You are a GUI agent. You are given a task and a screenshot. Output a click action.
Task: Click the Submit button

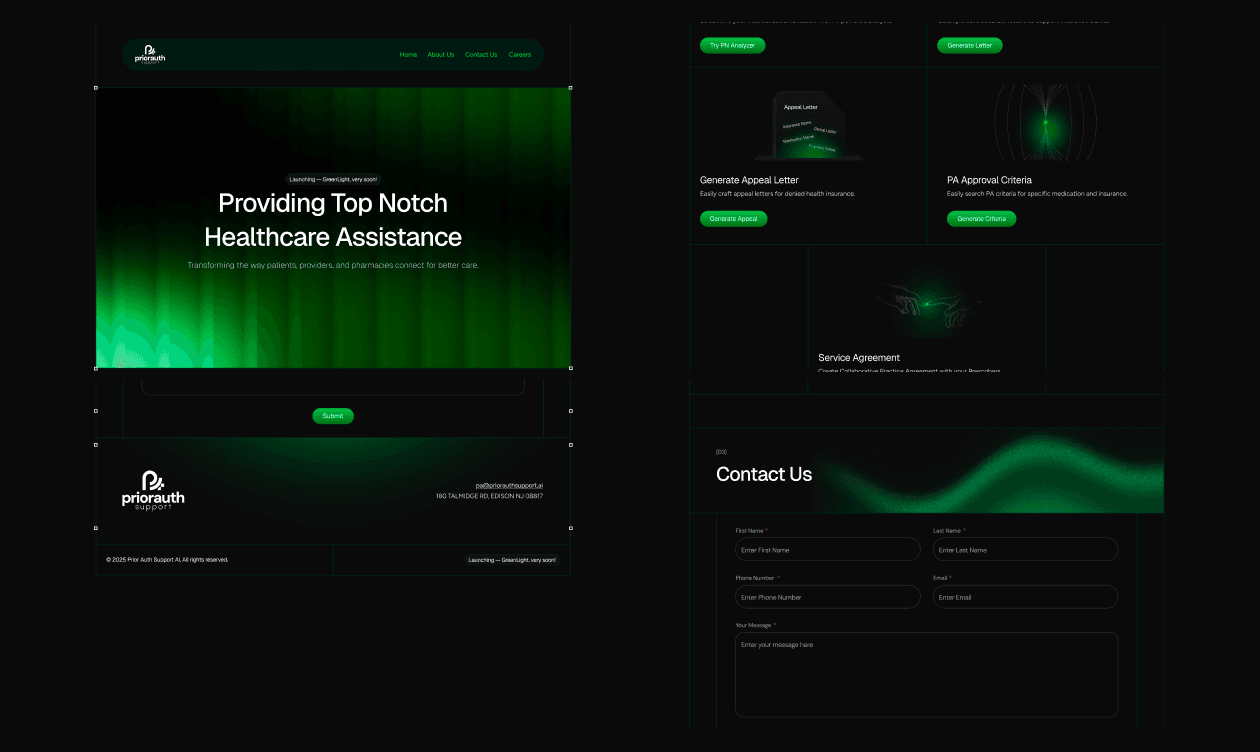[x=333, y=416]
